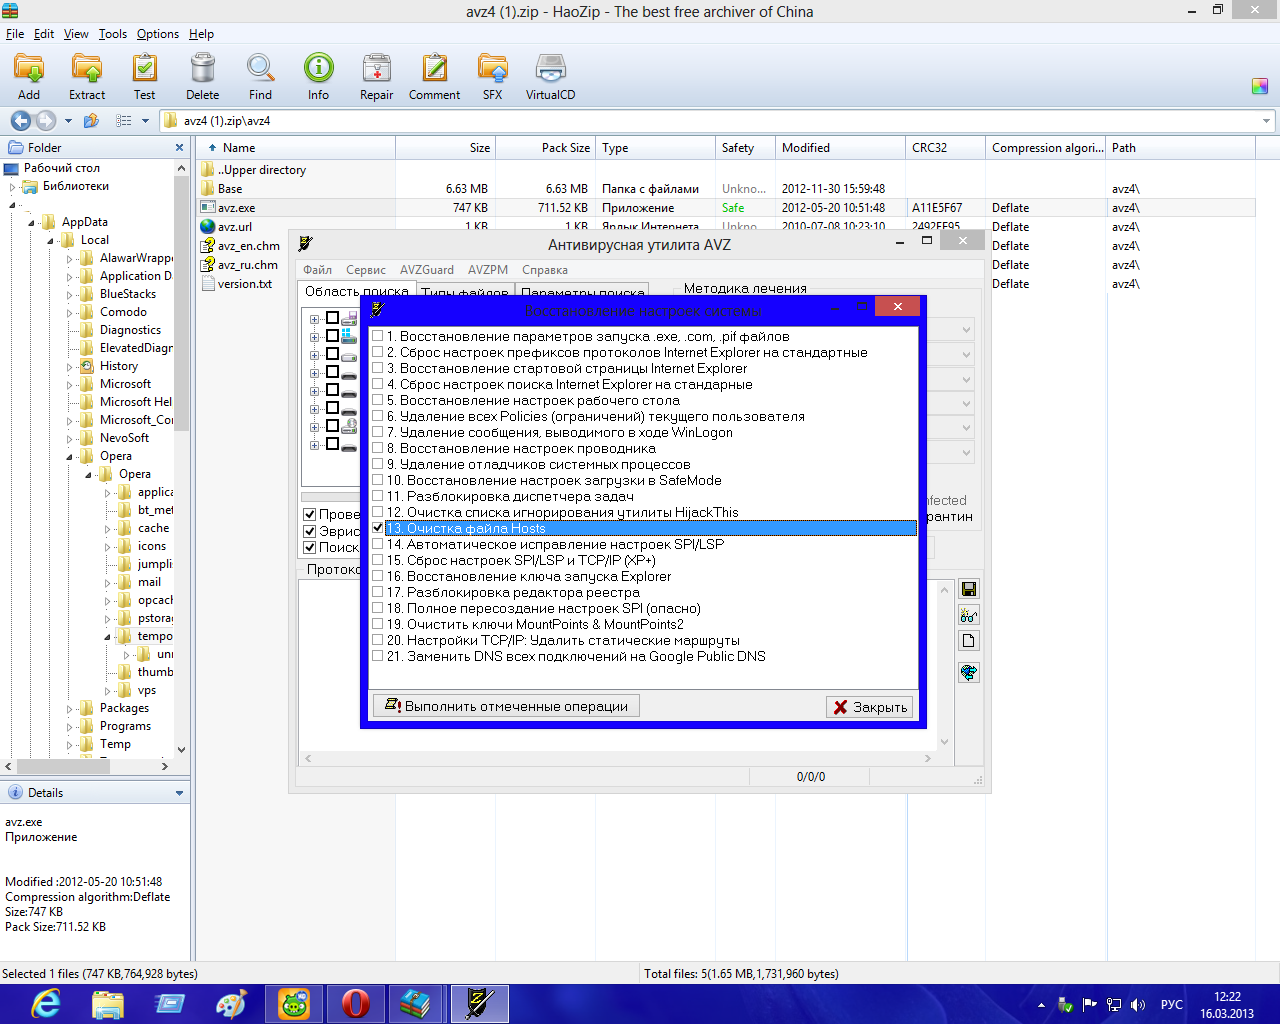Click the HaoZip archiver taskbar icon

coord(416,1004)
